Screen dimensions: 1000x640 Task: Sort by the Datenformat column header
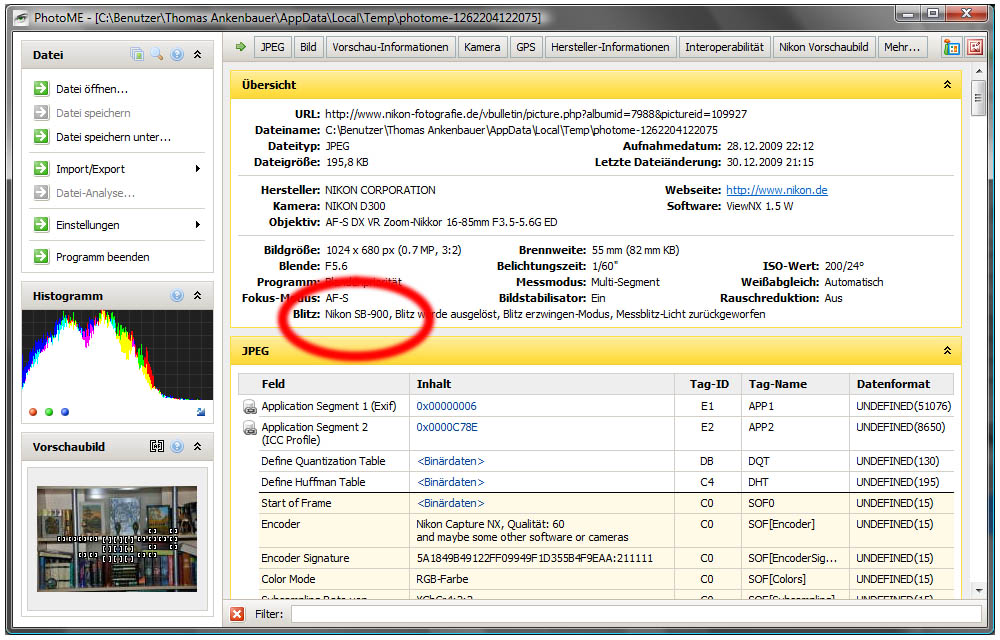(902, 384)
